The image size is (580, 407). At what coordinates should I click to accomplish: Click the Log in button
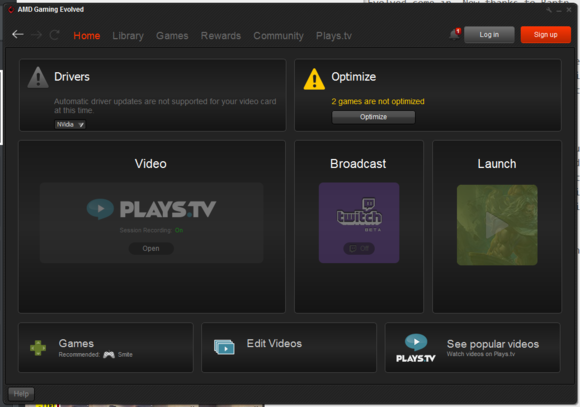point(489,35)
